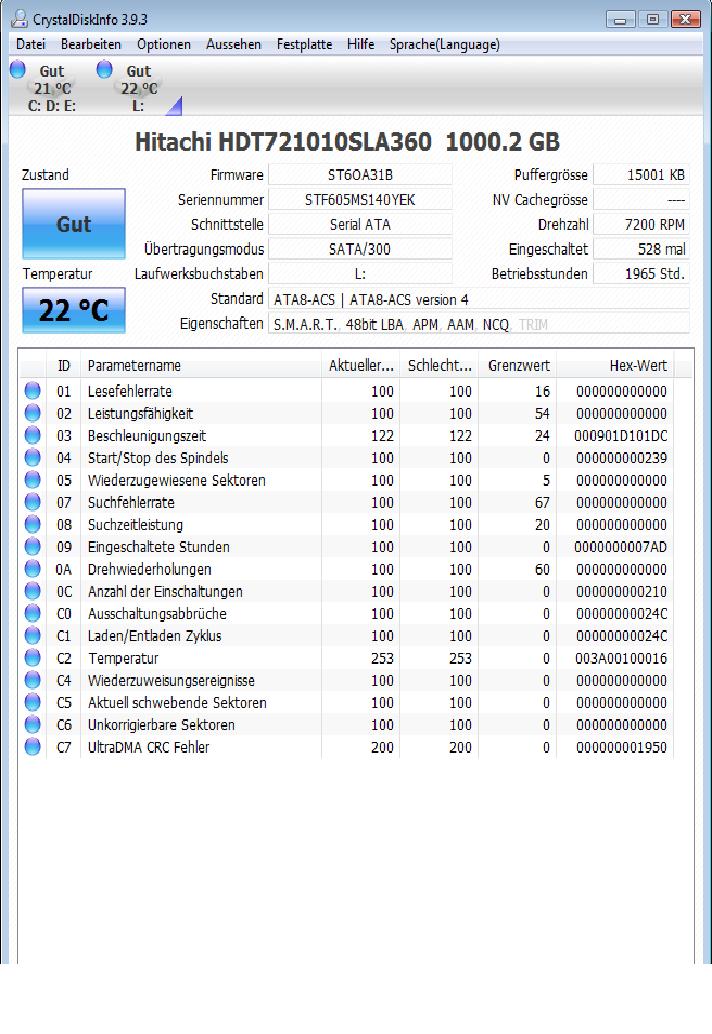
Task: Click status orb for Aktuell schwebende Sektoren
Action: tap(32, 702)
